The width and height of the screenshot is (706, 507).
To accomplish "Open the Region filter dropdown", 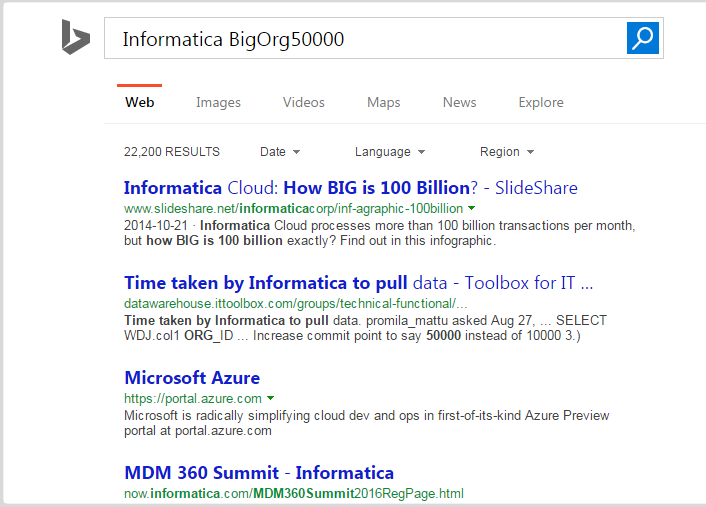I will [507, 152].
